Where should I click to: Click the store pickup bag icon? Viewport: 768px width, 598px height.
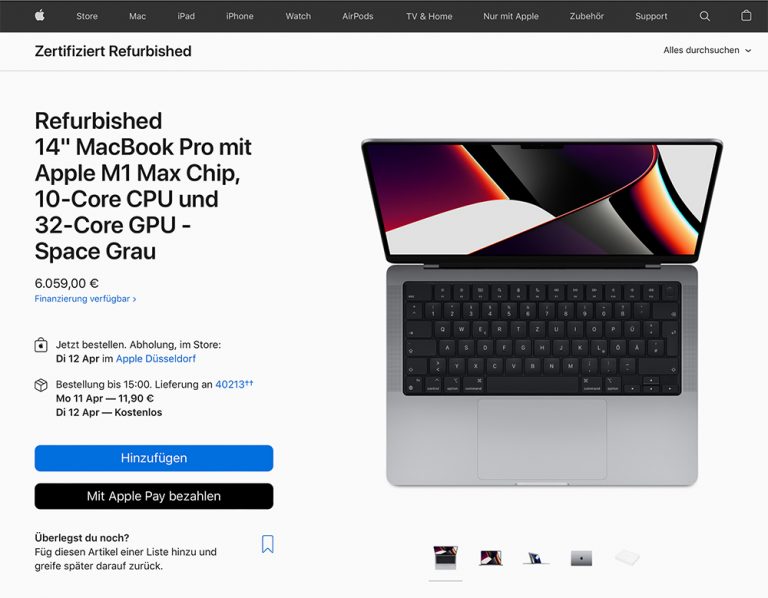point(41,345)
